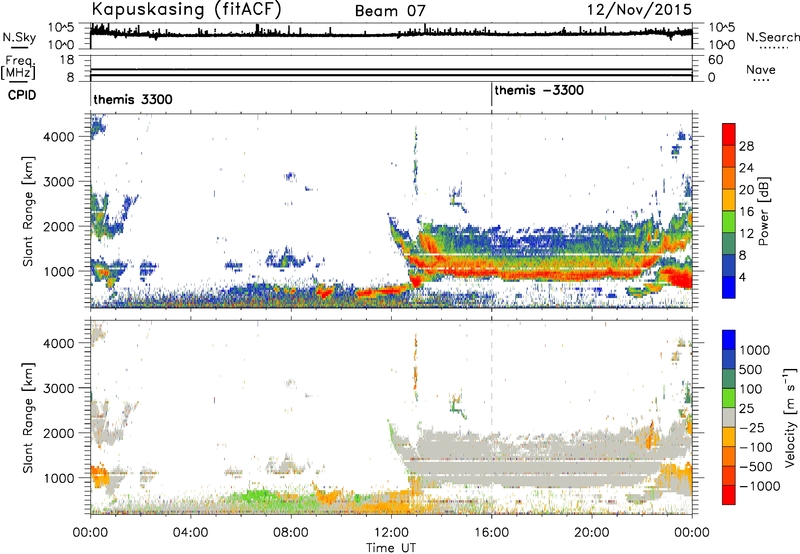Click the green velocity segment of colorbar
This screenshot has height=554, width=800.
click(729, 398)
